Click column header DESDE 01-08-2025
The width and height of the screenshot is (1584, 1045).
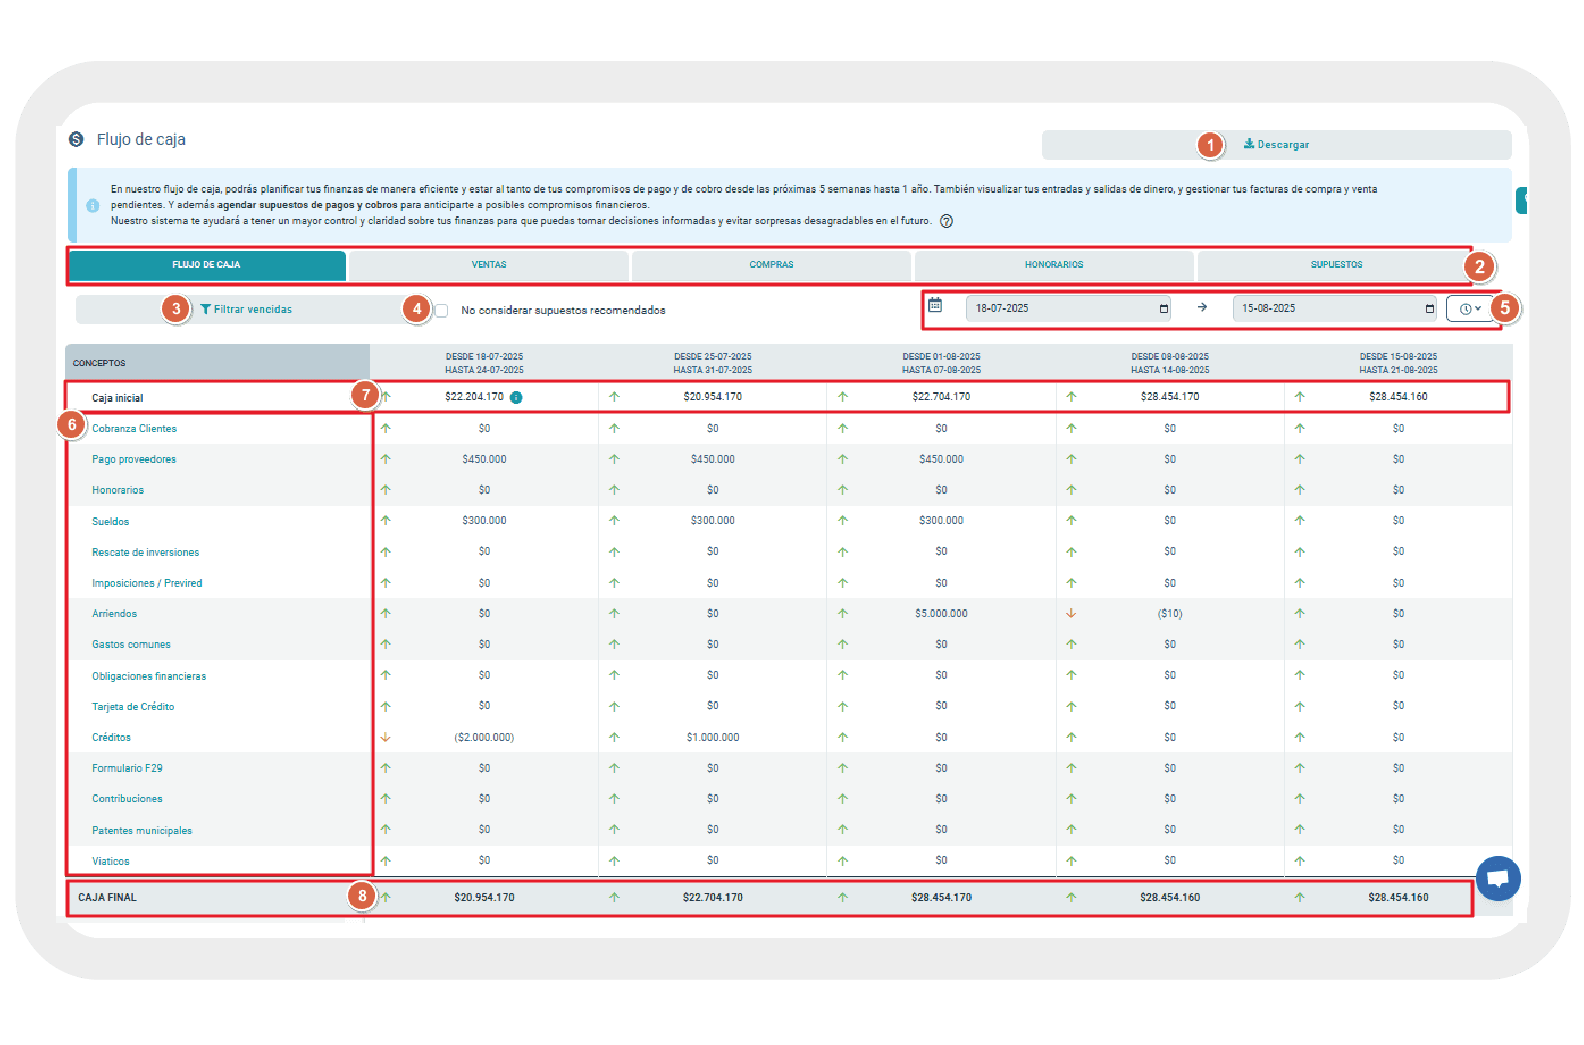941,363
